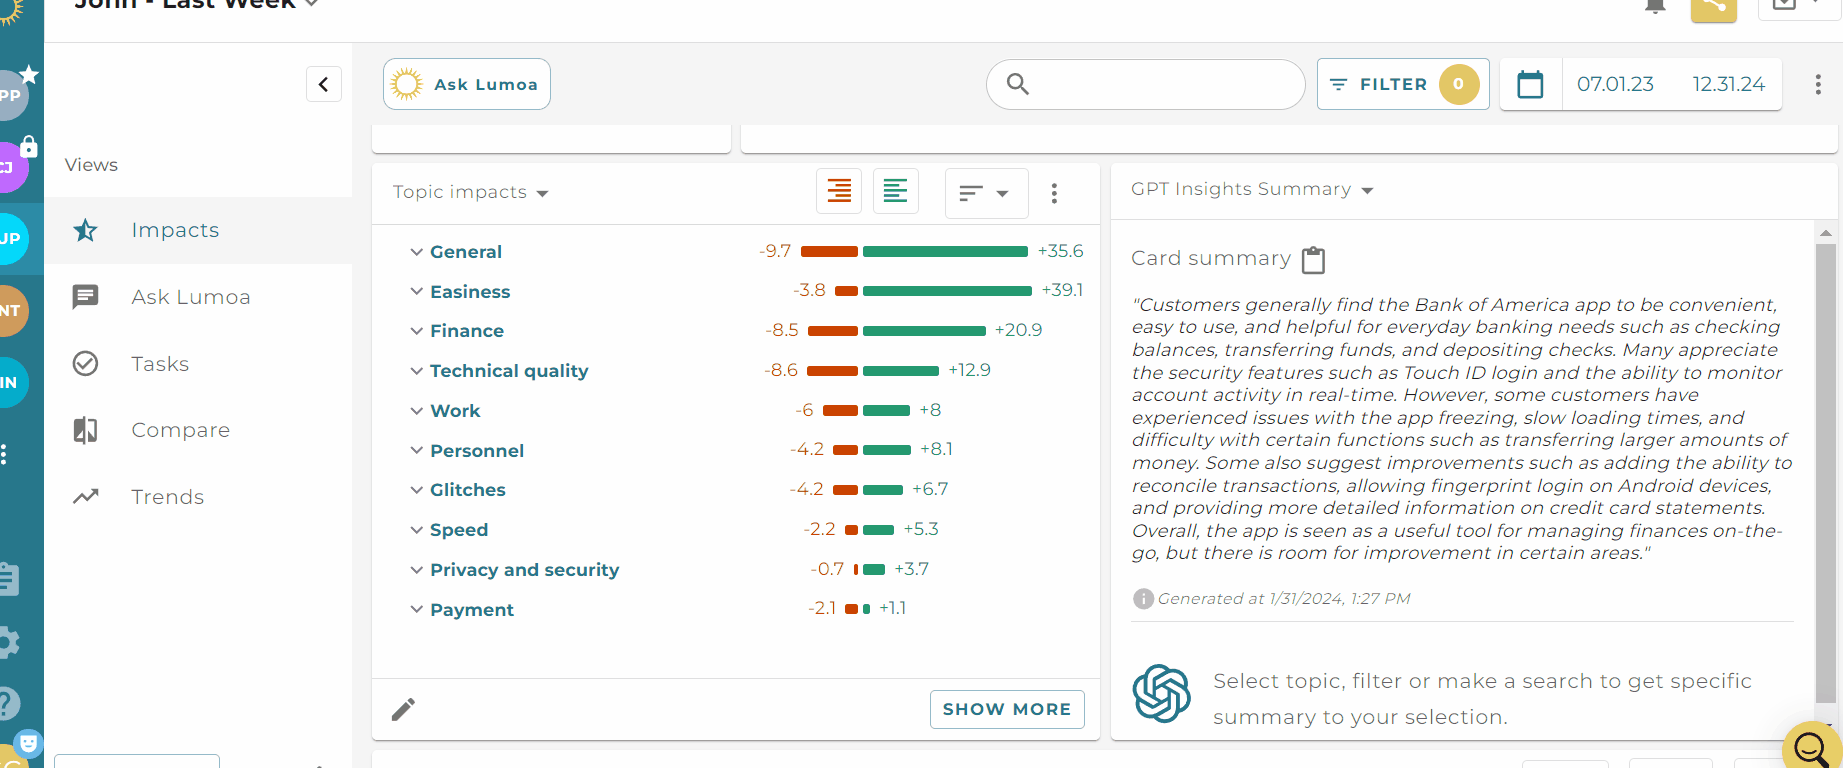
Task: Expand the General topic row
Action: tap(416, 252)
